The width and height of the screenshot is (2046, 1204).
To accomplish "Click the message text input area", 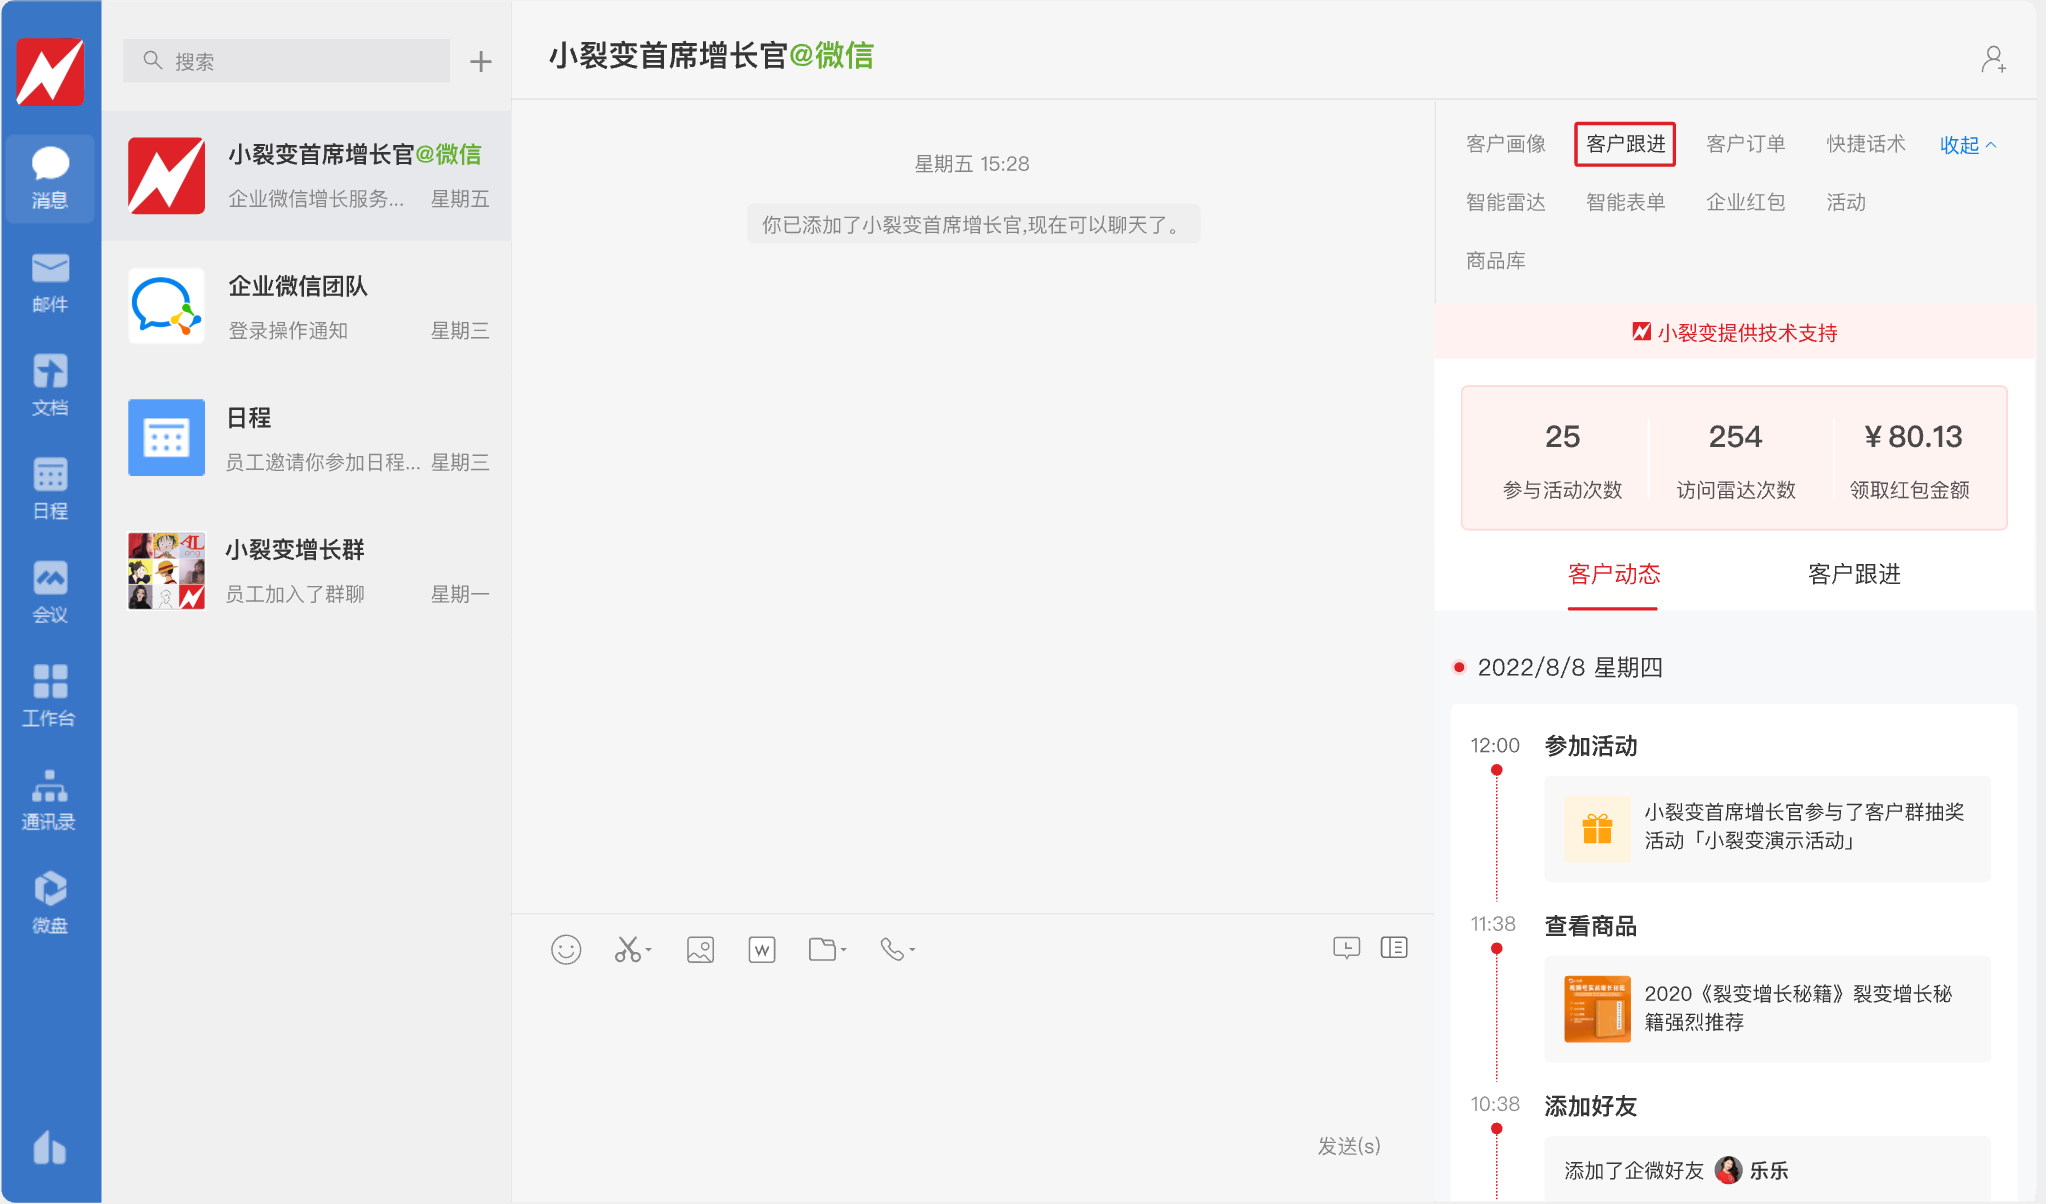I will (x=973, y=1050).
